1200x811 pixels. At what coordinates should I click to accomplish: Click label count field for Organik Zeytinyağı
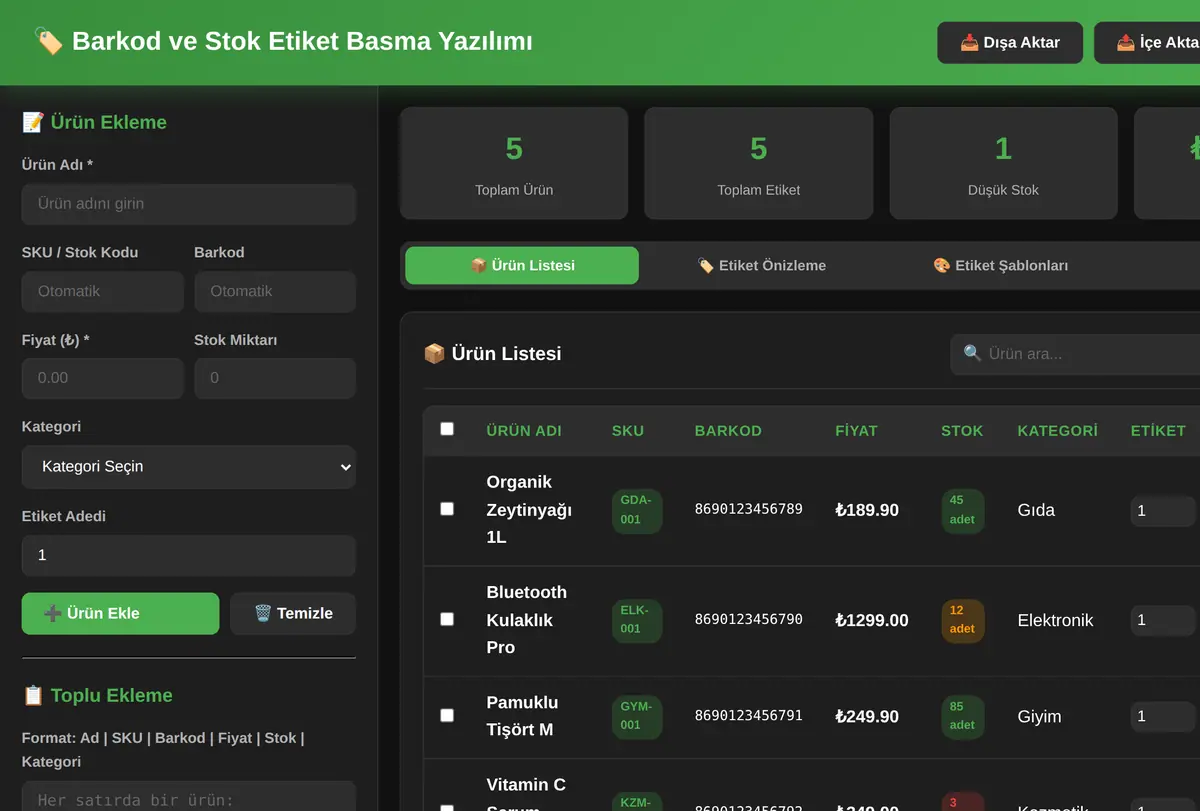click(1165, 510)
